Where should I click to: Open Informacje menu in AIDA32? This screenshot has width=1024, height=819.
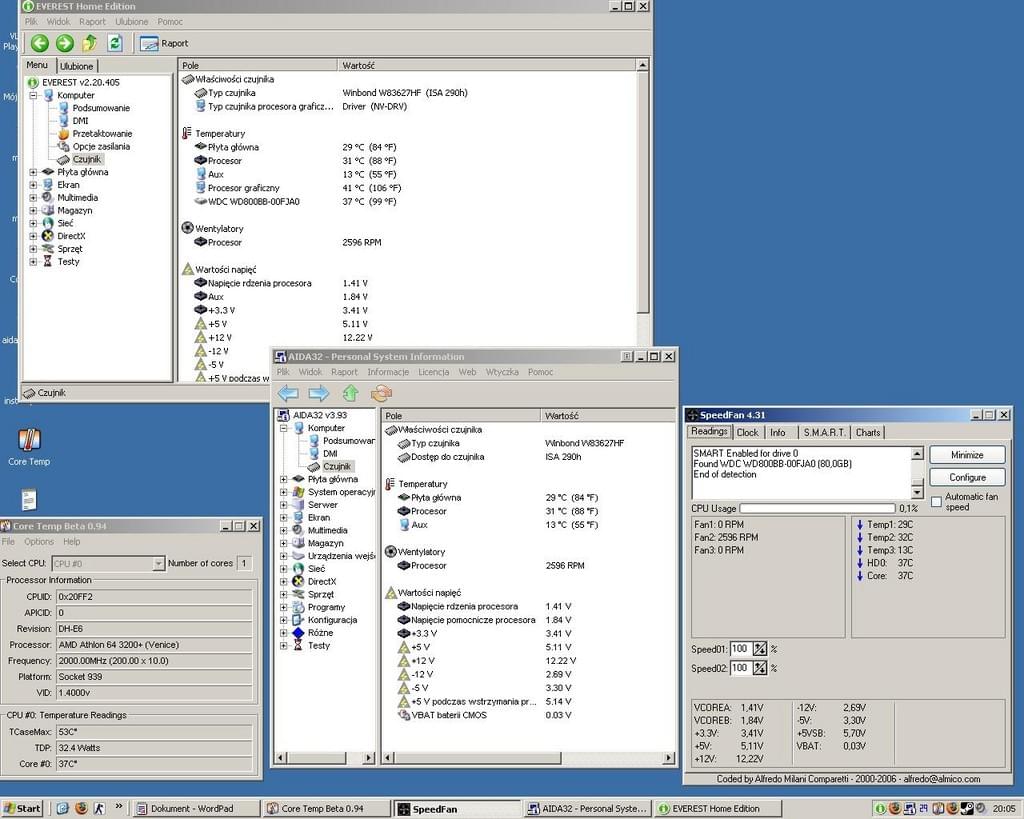(x=388, y=372)
